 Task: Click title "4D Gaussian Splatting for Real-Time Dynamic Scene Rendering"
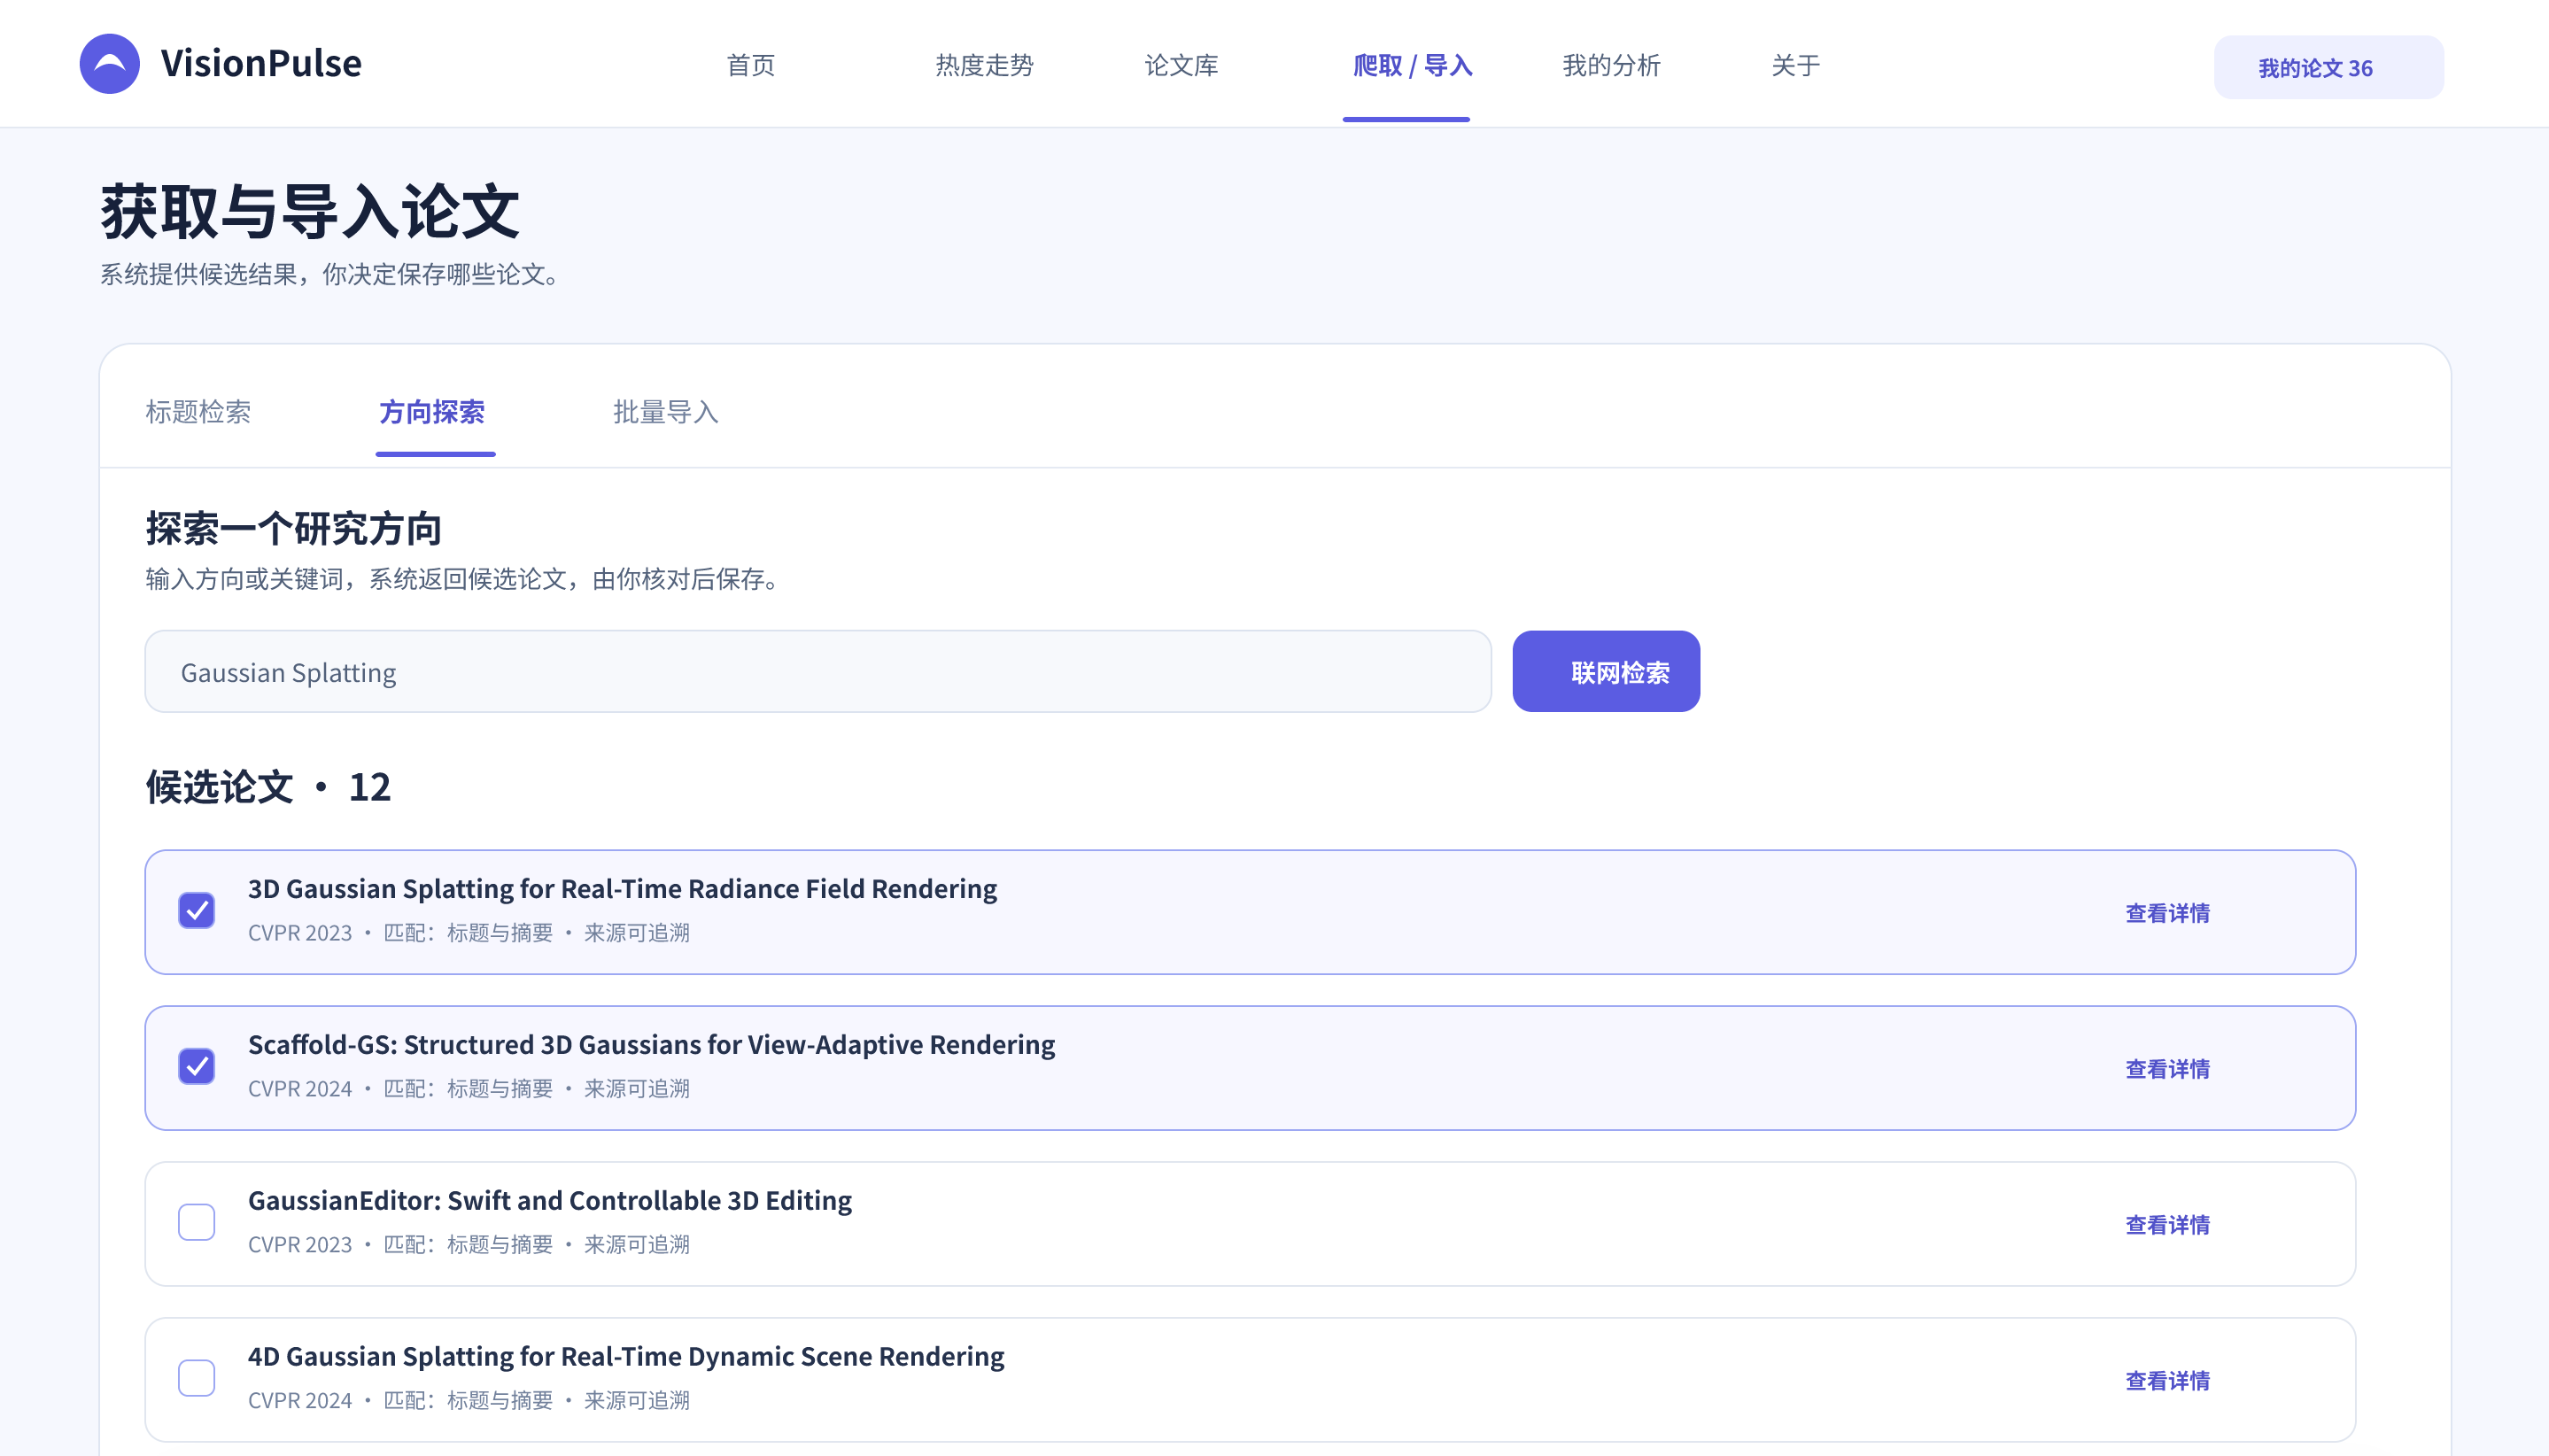click(626, 1357)
